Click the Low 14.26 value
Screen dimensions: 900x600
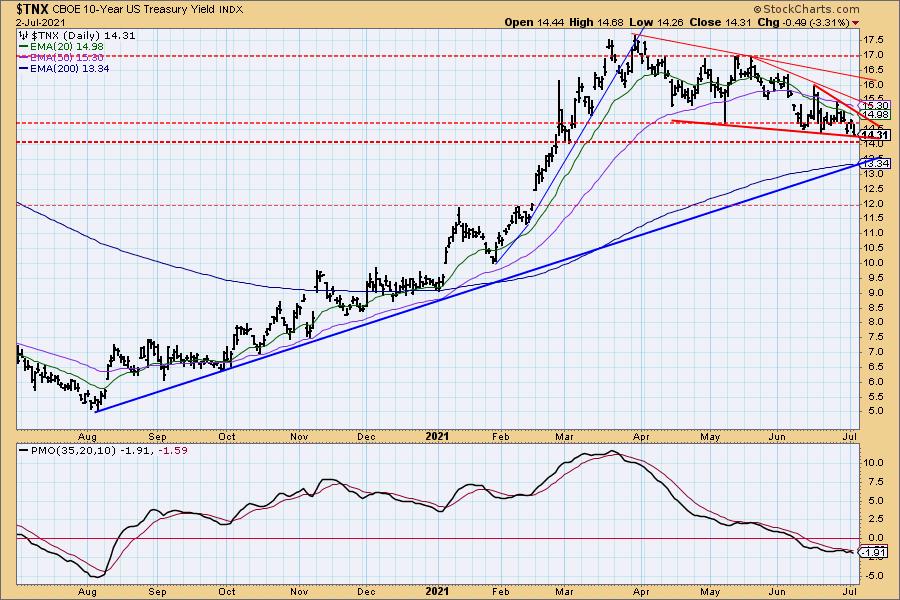(x=656, y=22)
